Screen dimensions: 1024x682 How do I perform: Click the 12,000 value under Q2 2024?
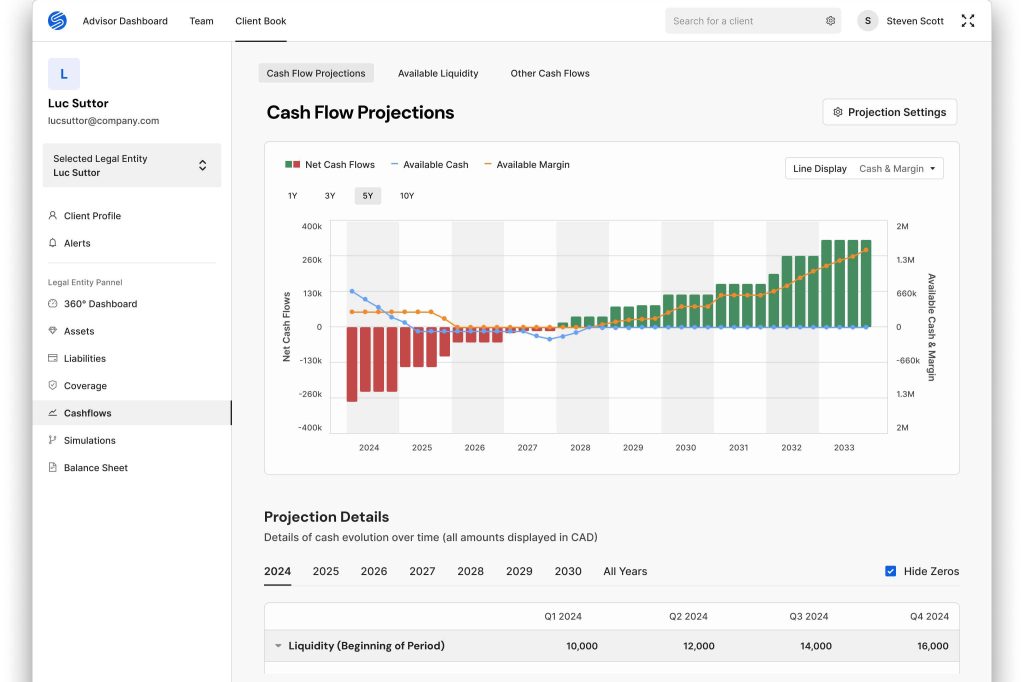pyautogui.click(x=699, y=645)
